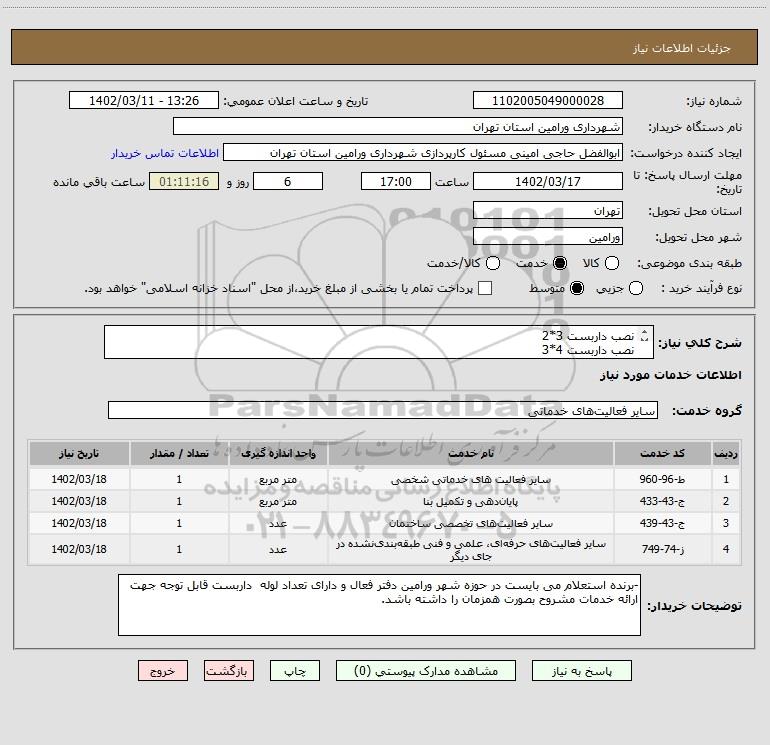This screenshot has height=745, width=770.
Task: Click the نام خدمت column header
Action: 470,453
